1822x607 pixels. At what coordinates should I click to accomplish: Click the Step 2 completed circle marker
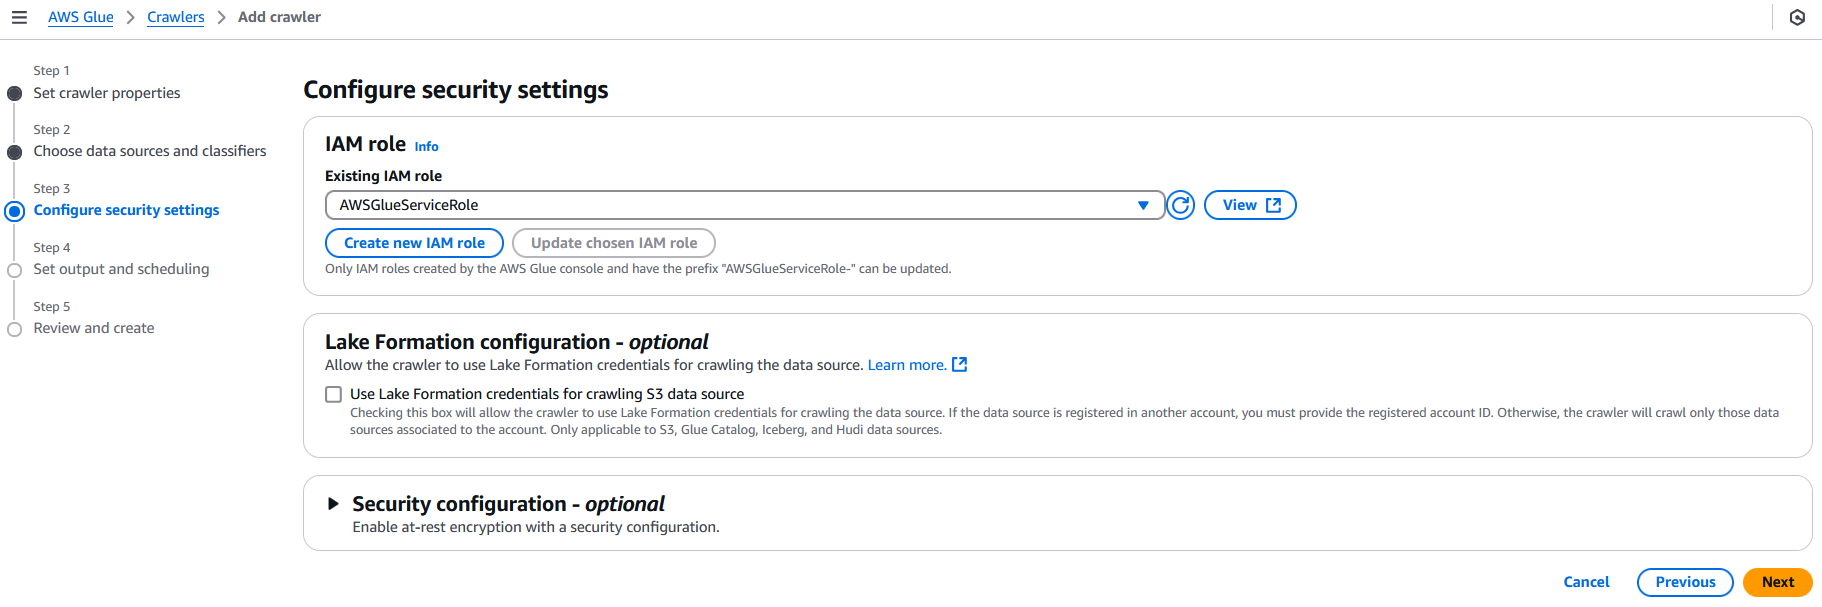[14, 153]
